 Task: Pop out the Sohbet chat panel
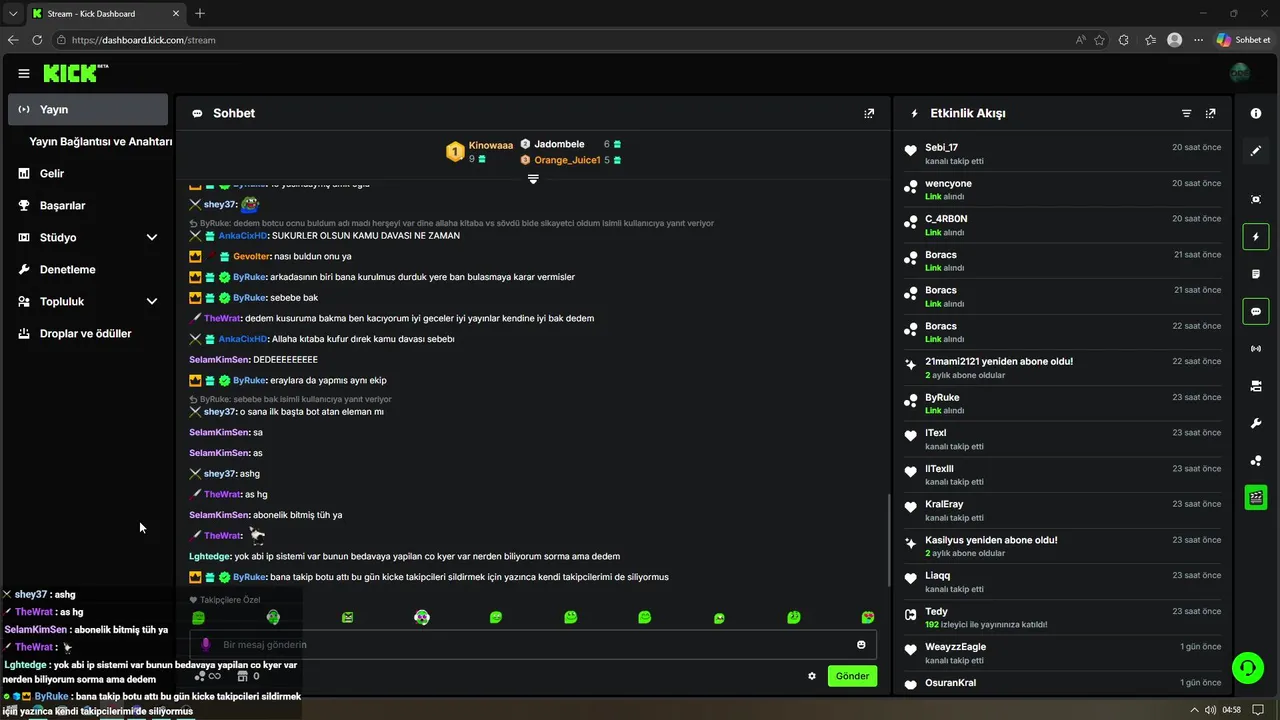(x=869, y=113)
